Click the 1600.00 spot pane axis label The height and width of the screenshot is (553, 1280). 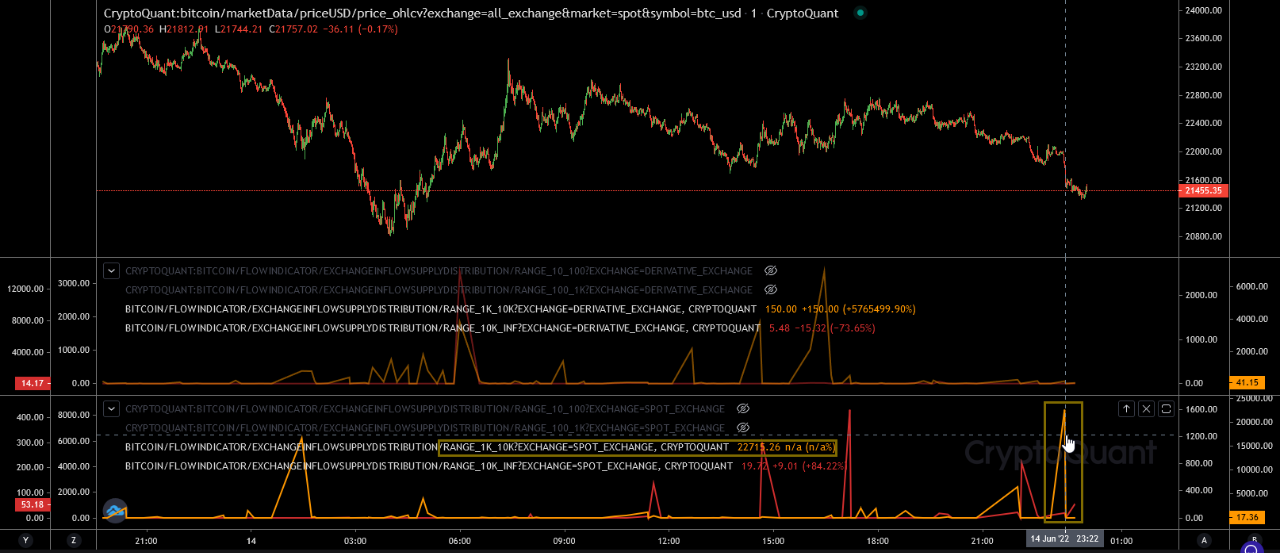point(1199,410)
